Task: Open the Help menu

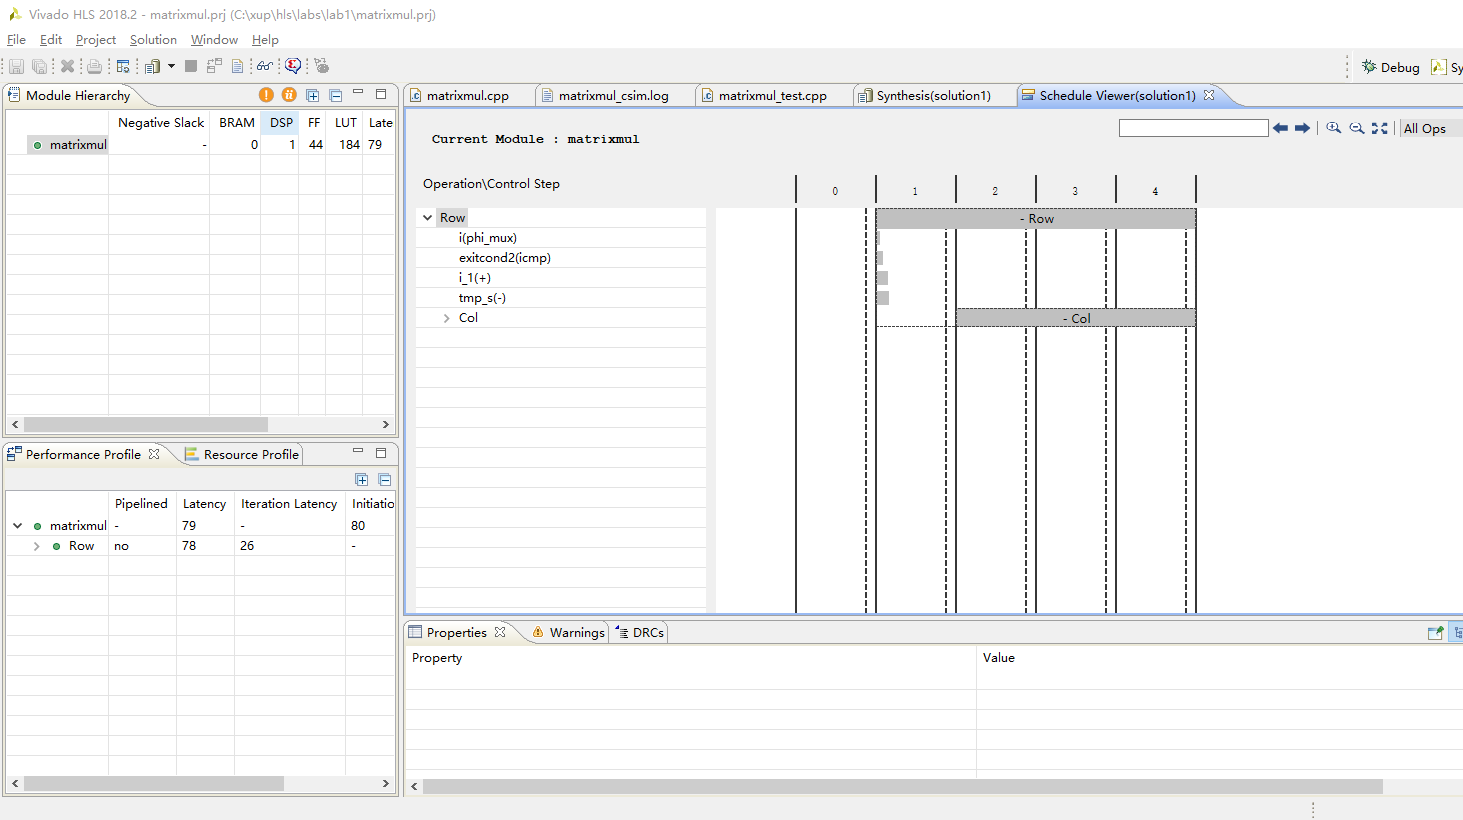Action: (x=265, y=39)
